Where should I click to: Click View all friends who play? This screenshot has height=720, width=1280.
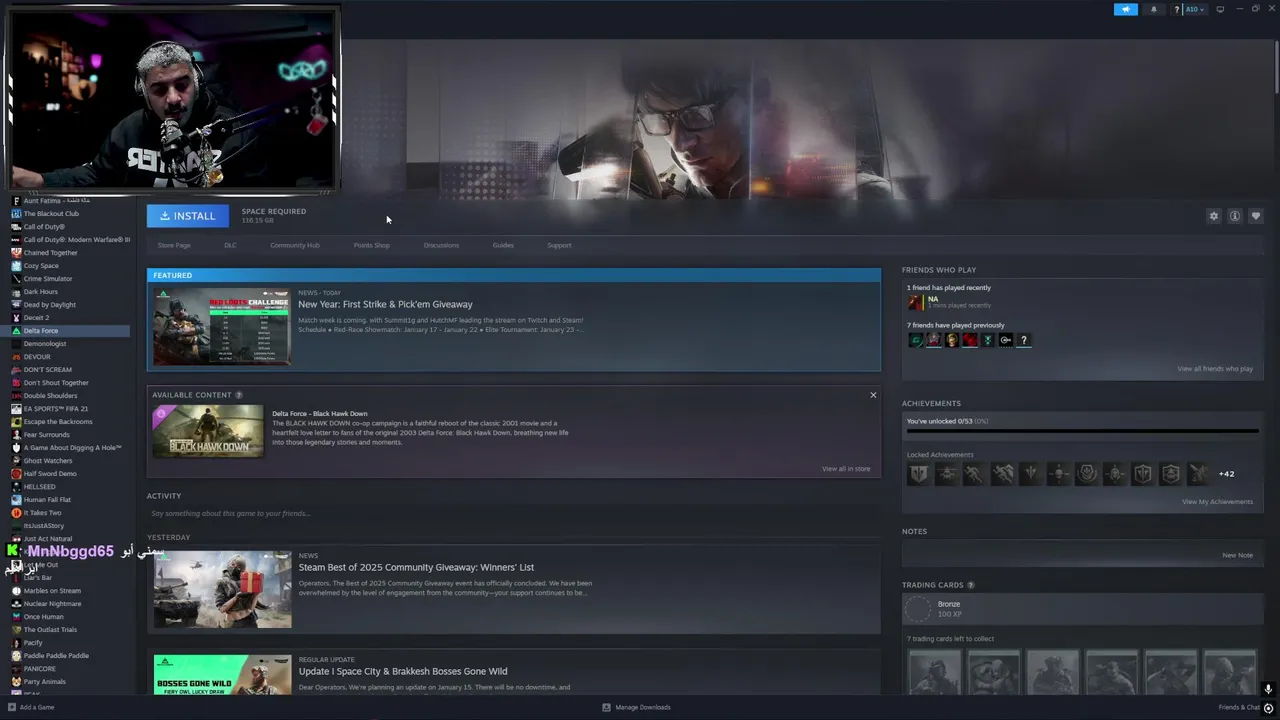1215,369
